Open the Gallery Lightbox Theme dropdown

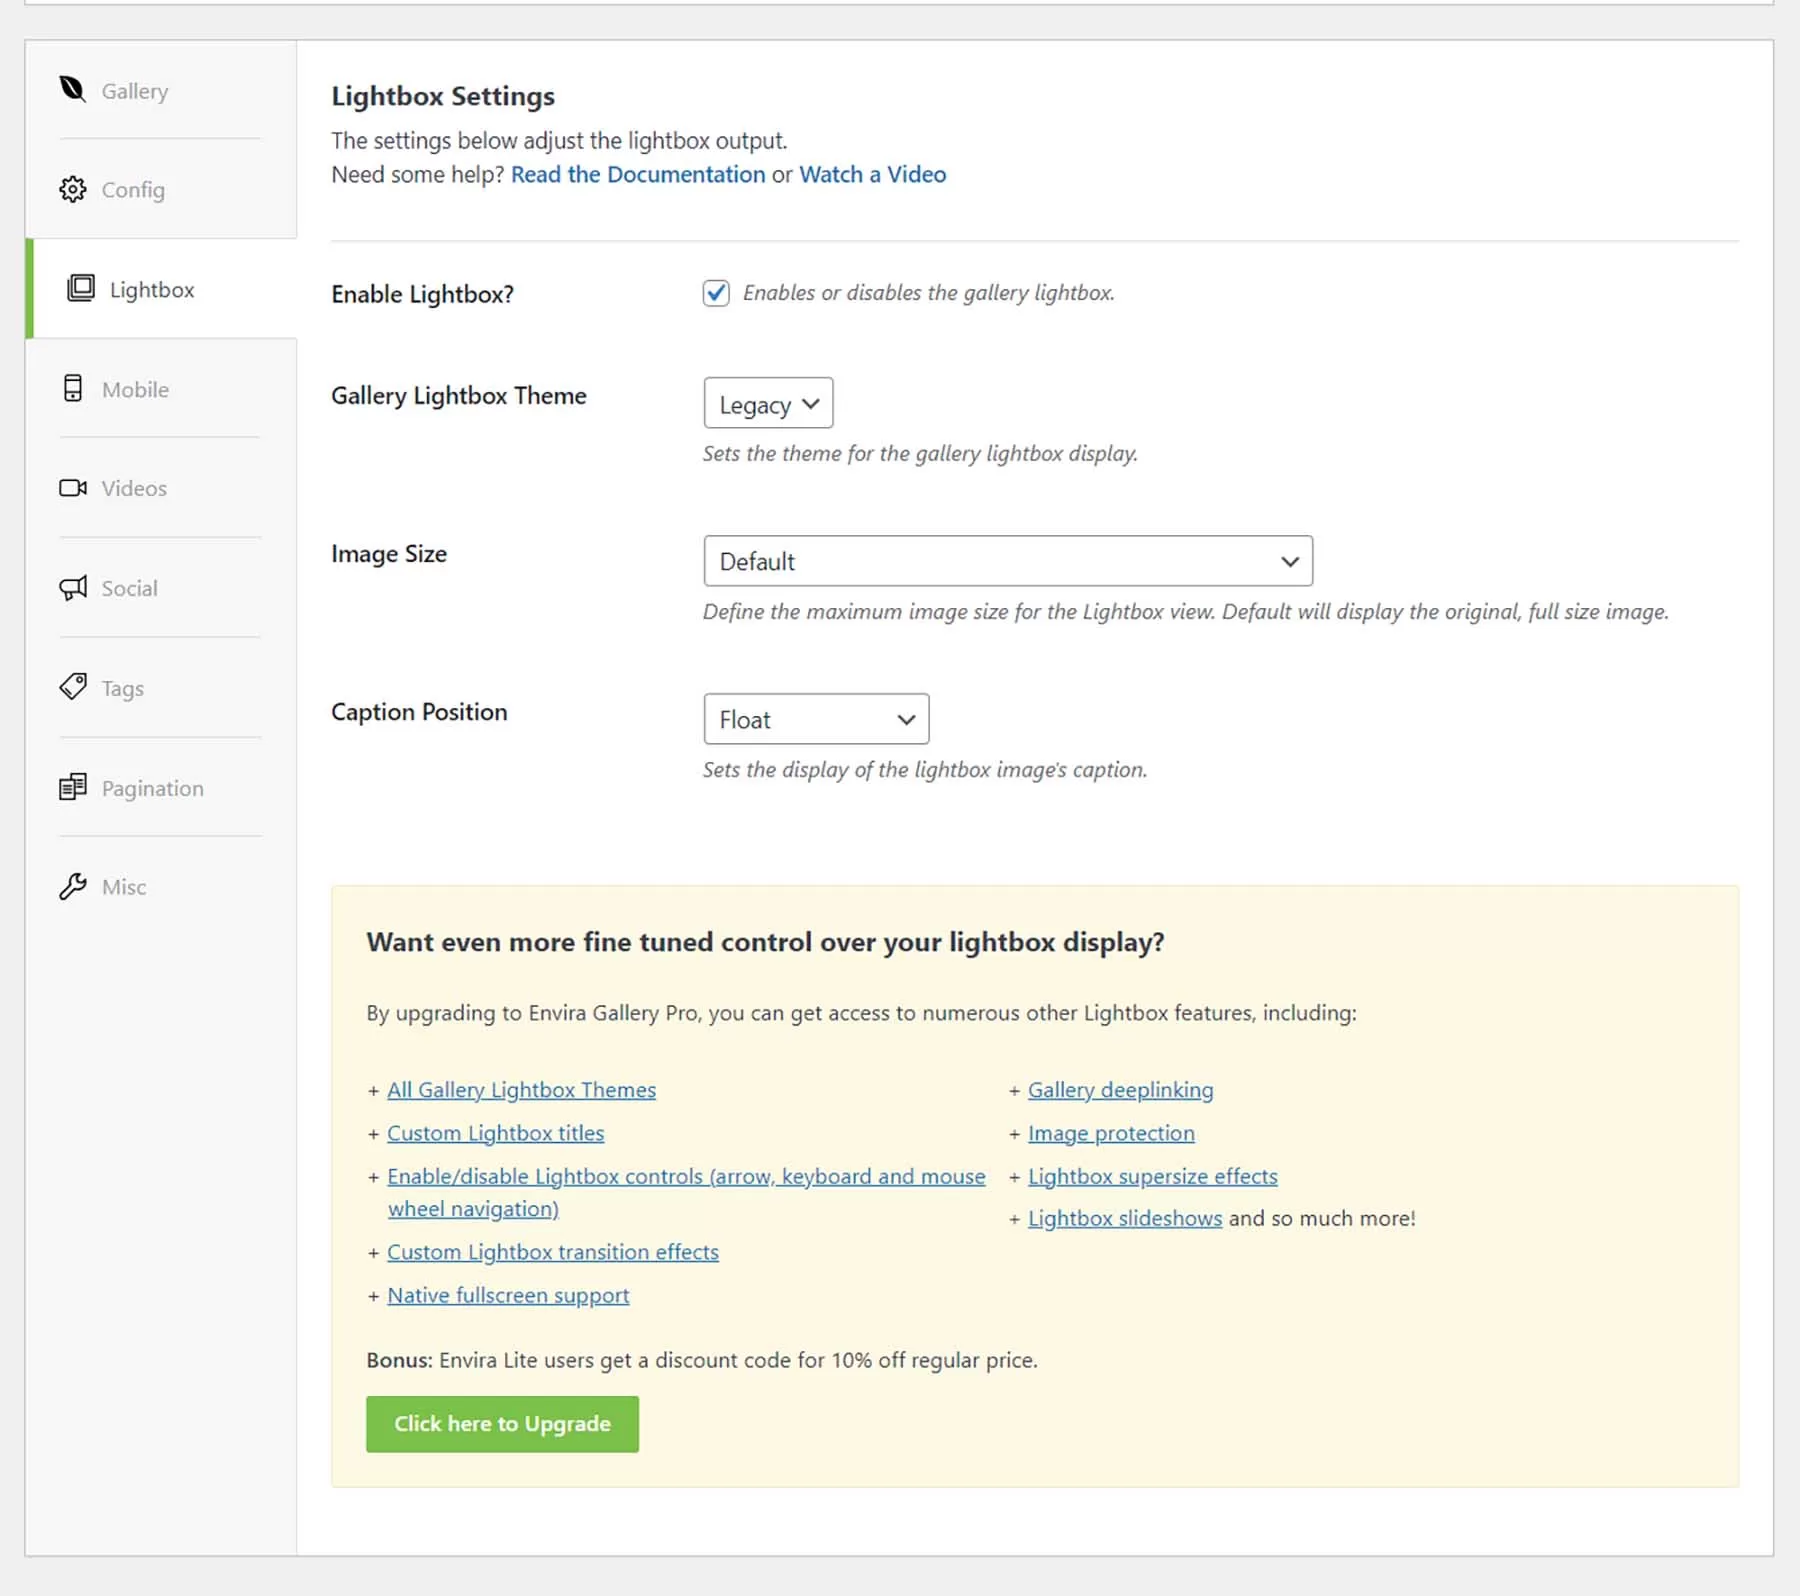tap(768, 404)
